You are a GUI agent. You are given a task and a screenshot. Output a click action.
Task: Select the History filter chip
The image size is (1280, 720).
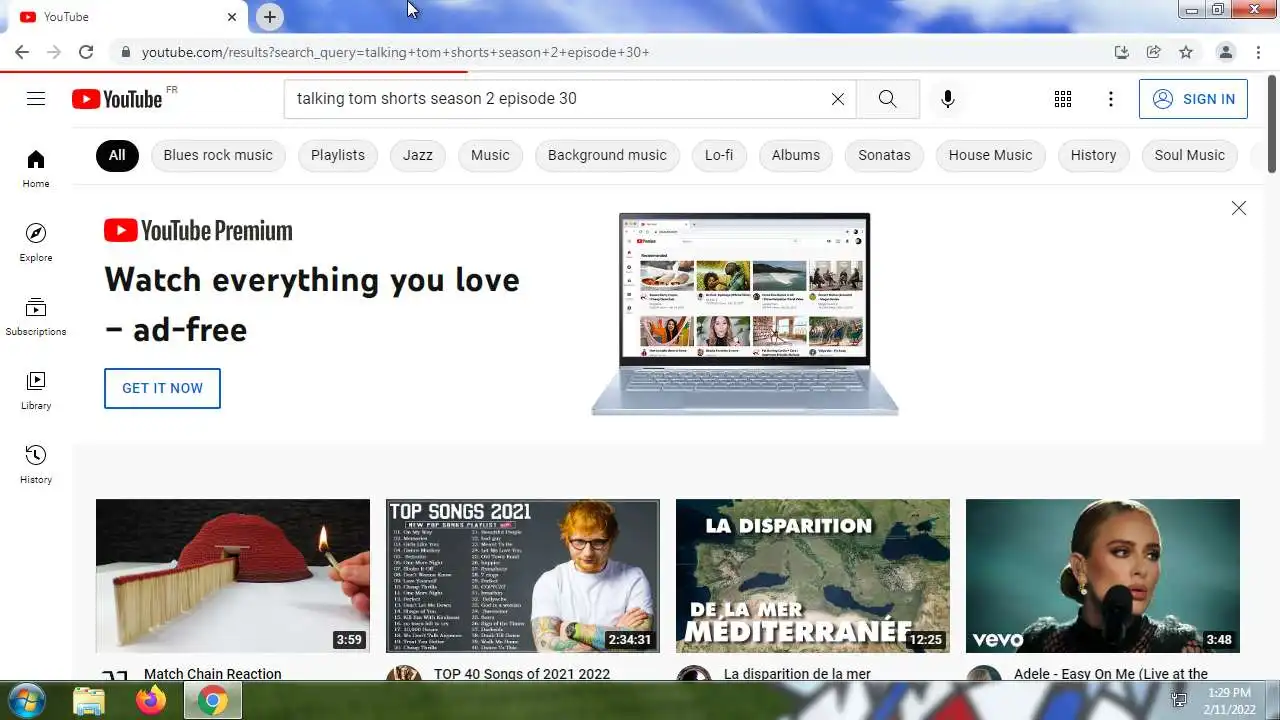[x=1093, y=155]
